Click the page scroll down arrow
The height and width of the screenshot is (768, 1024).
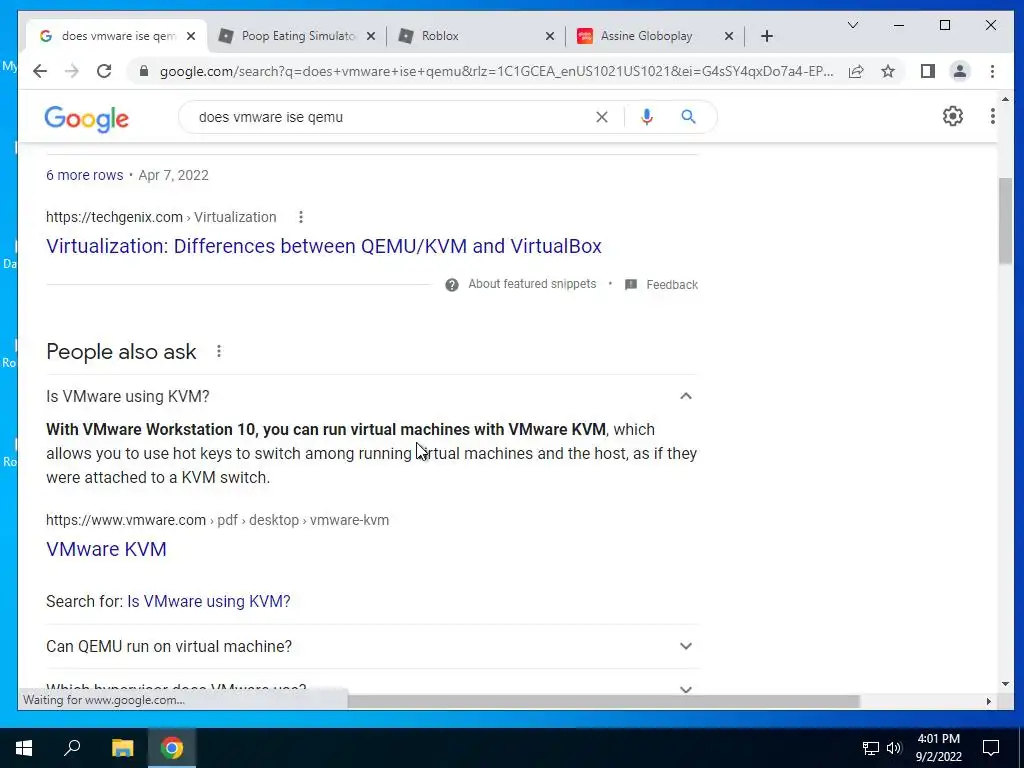coord(1005,684)
